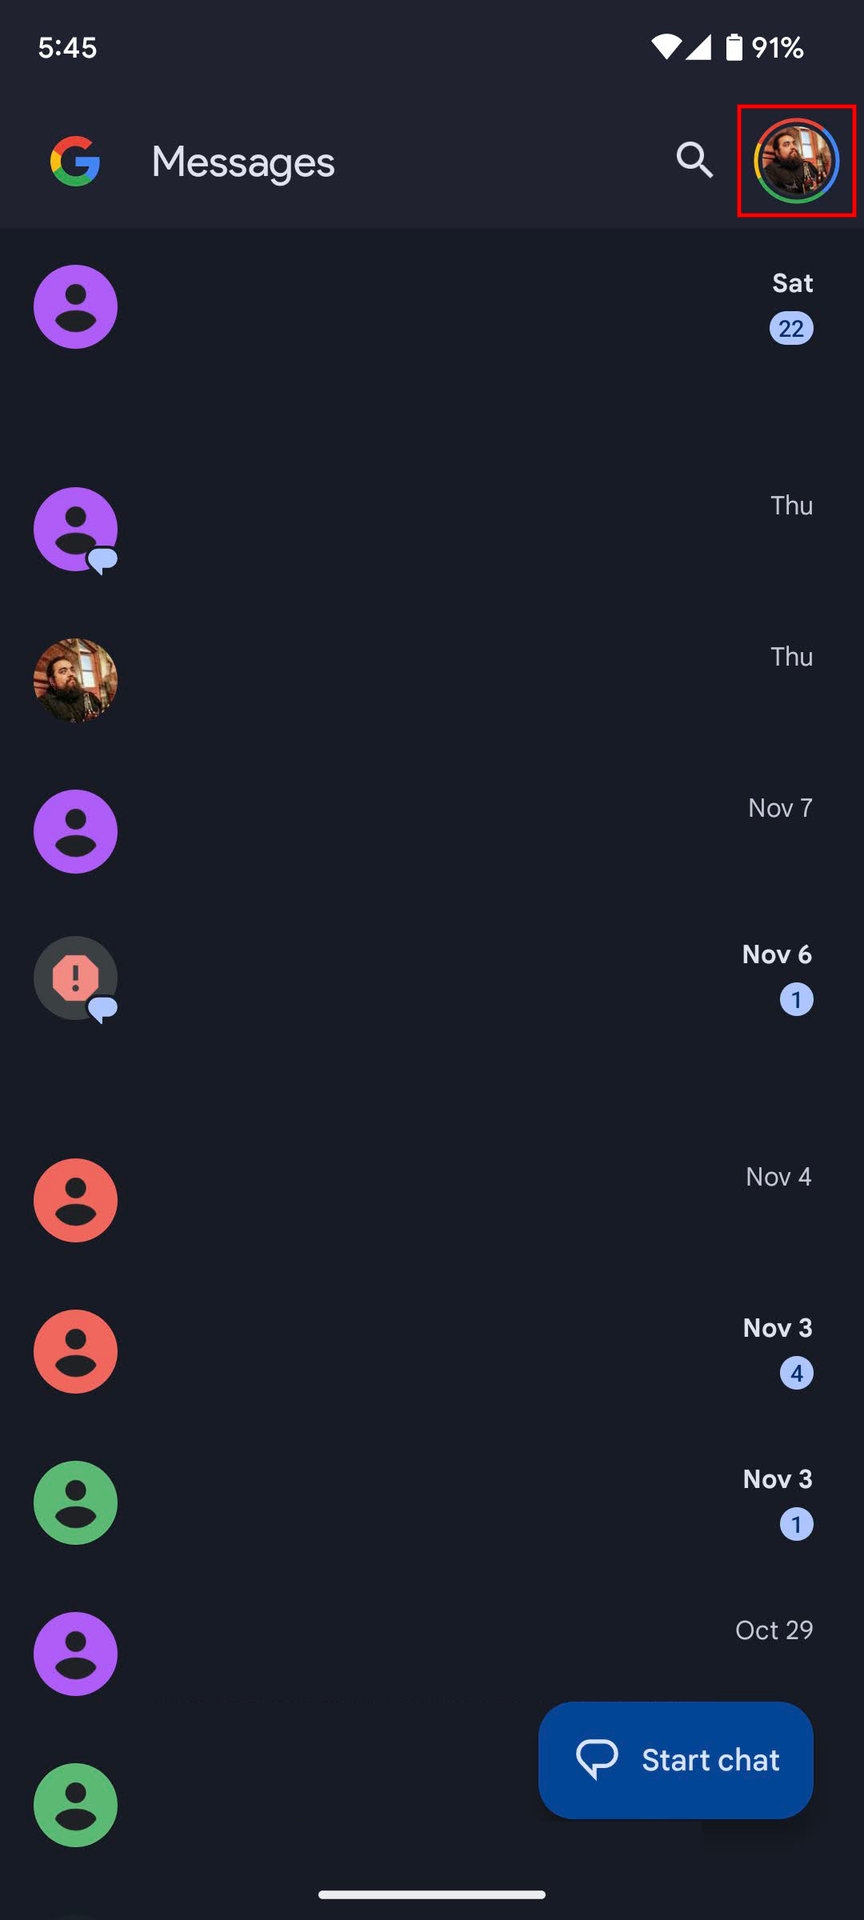Open the Nov 7 conversation avatar
Screen dimensions: 864x1920
76,832
